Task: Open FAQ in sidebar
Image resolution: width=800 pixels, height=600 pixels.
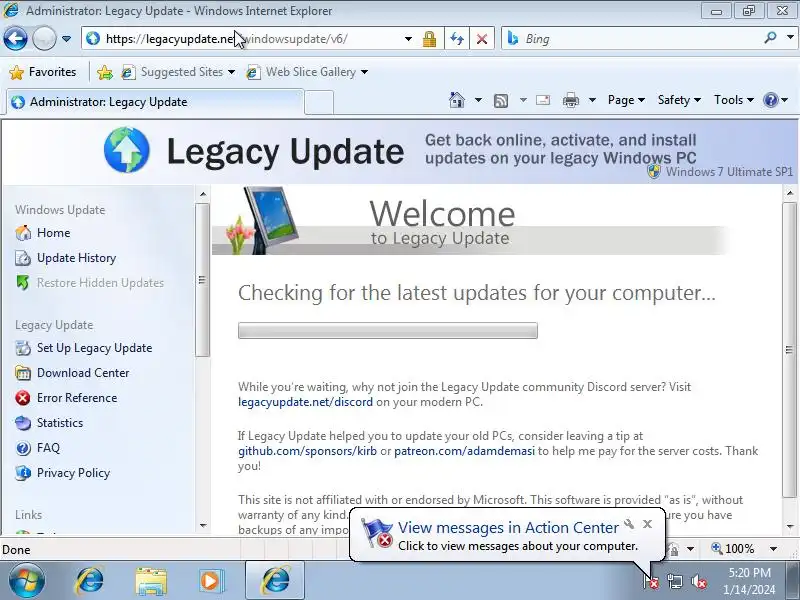Action: point(48,448)
